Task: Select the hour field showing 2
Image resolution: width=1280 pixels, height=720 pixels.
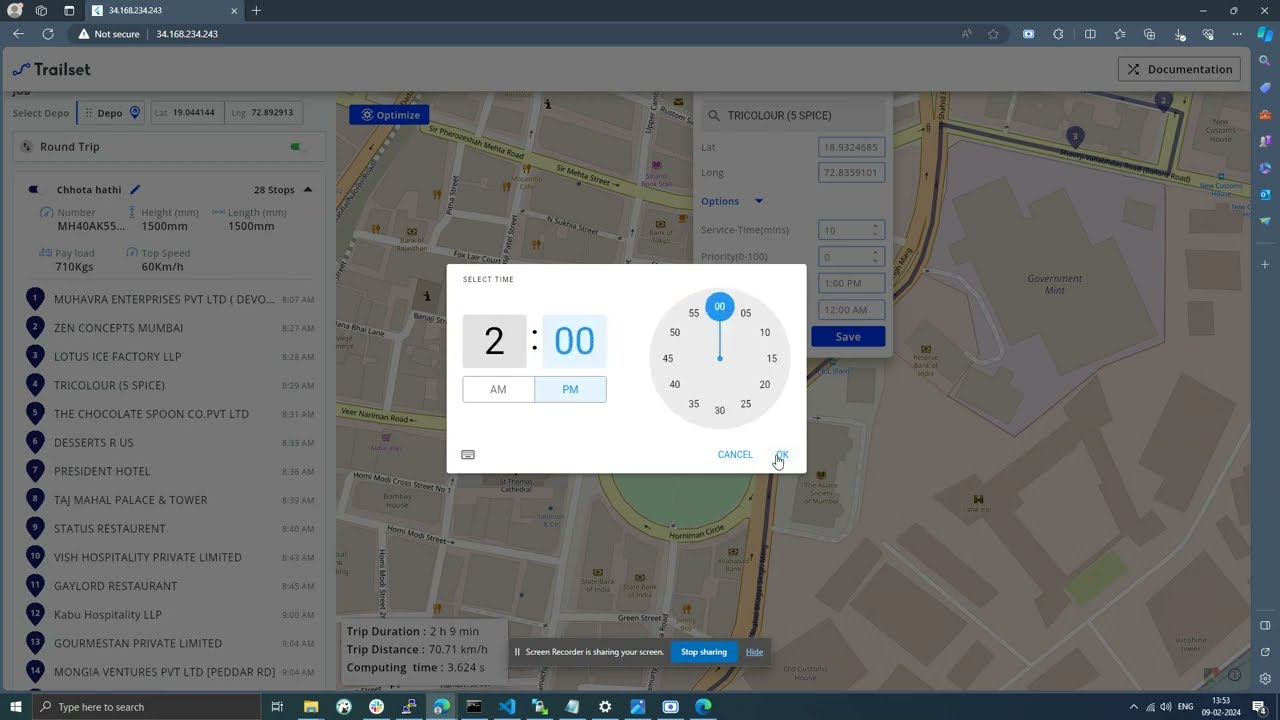Action: pos(494,341)
